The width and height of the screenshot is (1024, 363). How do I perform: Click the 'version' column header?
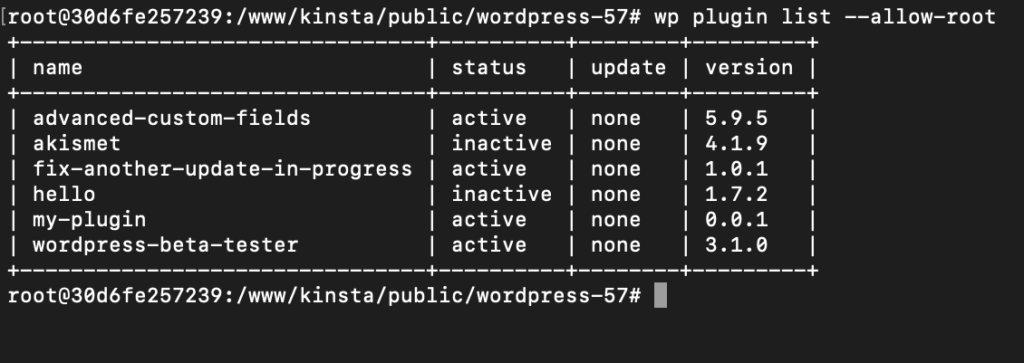click(x=749, y=68)
